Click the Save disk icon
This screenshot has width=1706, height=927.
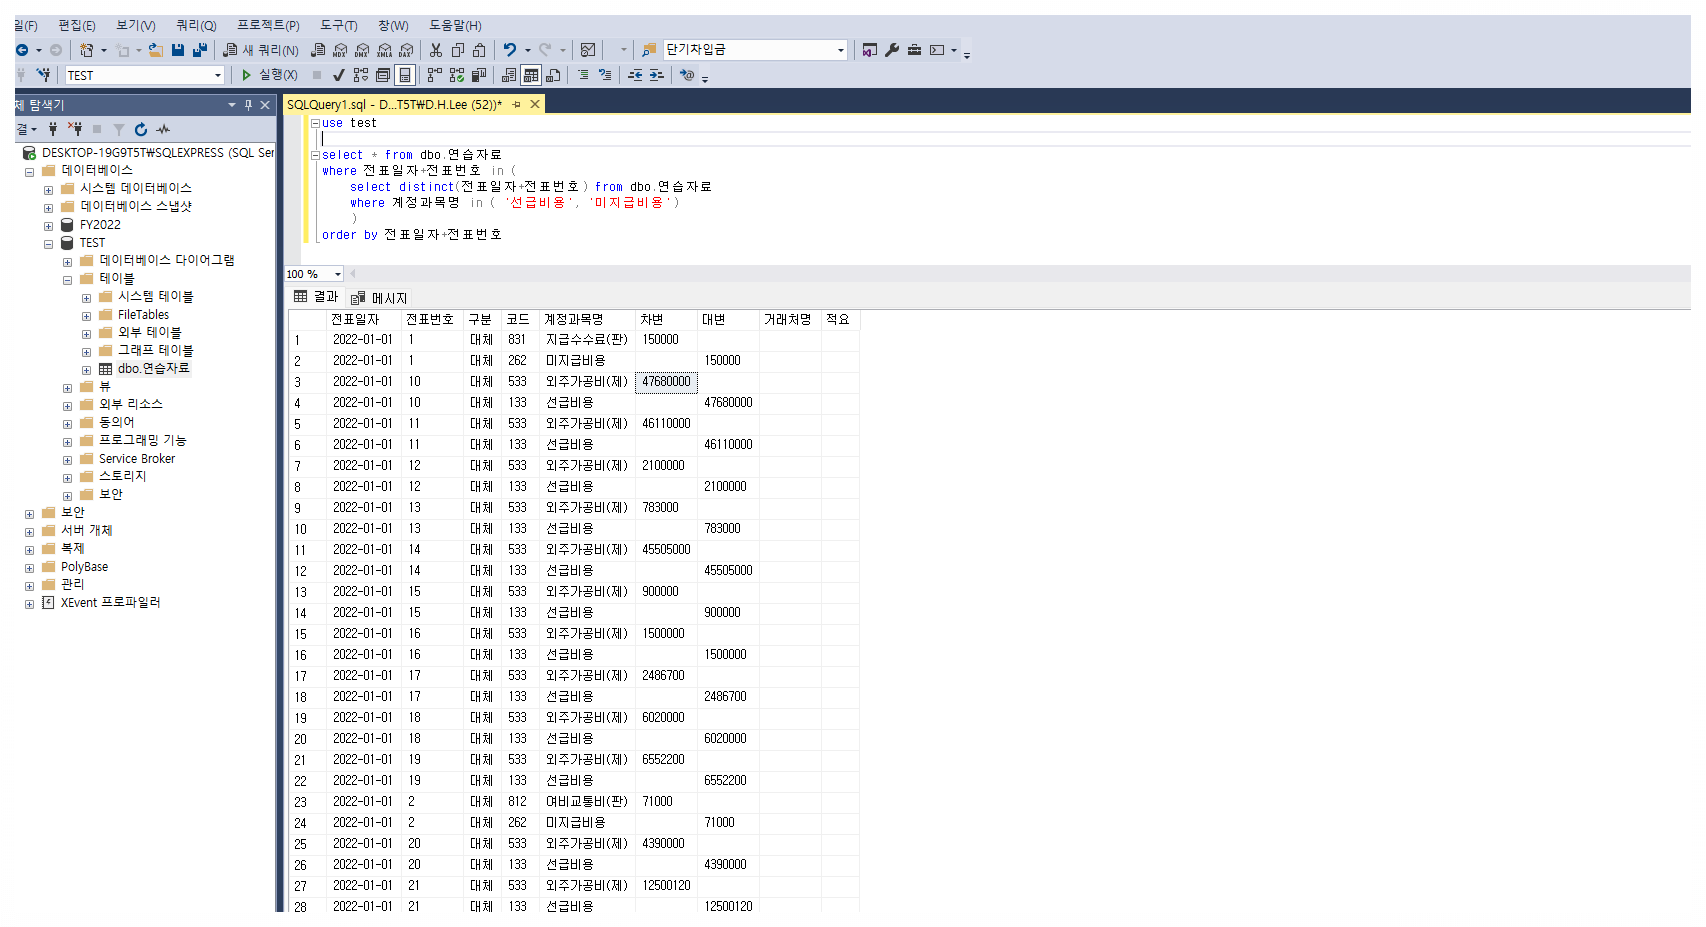click(178, 50)
